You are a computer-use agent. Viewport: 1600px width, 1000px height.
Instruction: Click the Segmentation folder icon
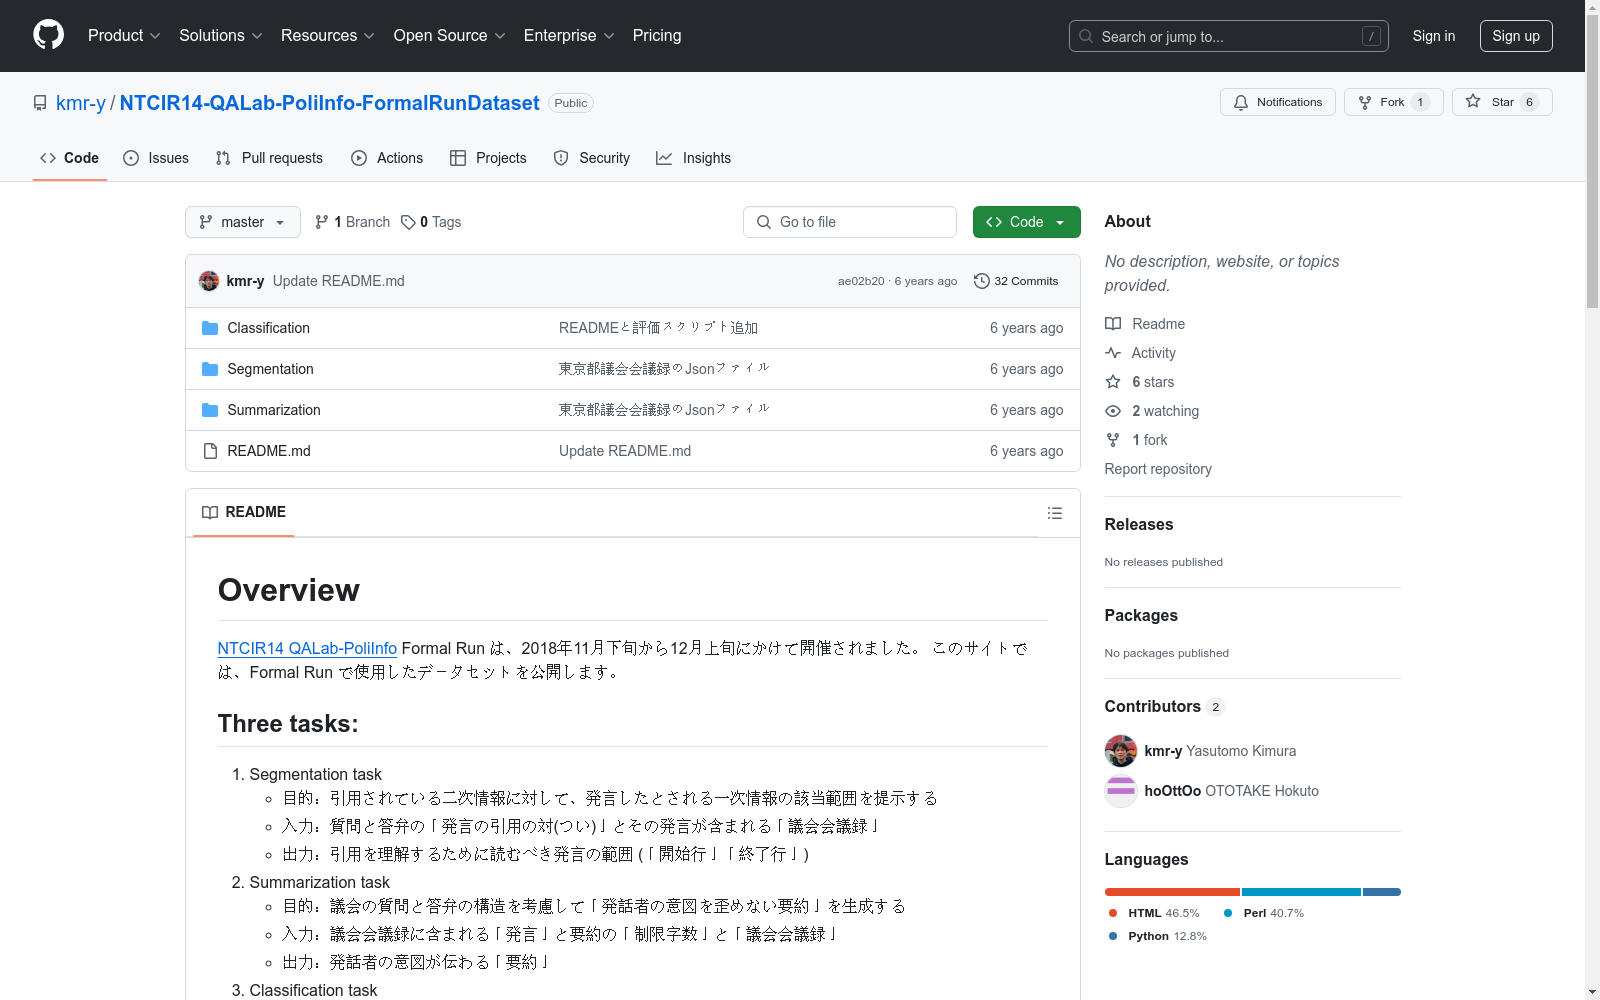210,369
